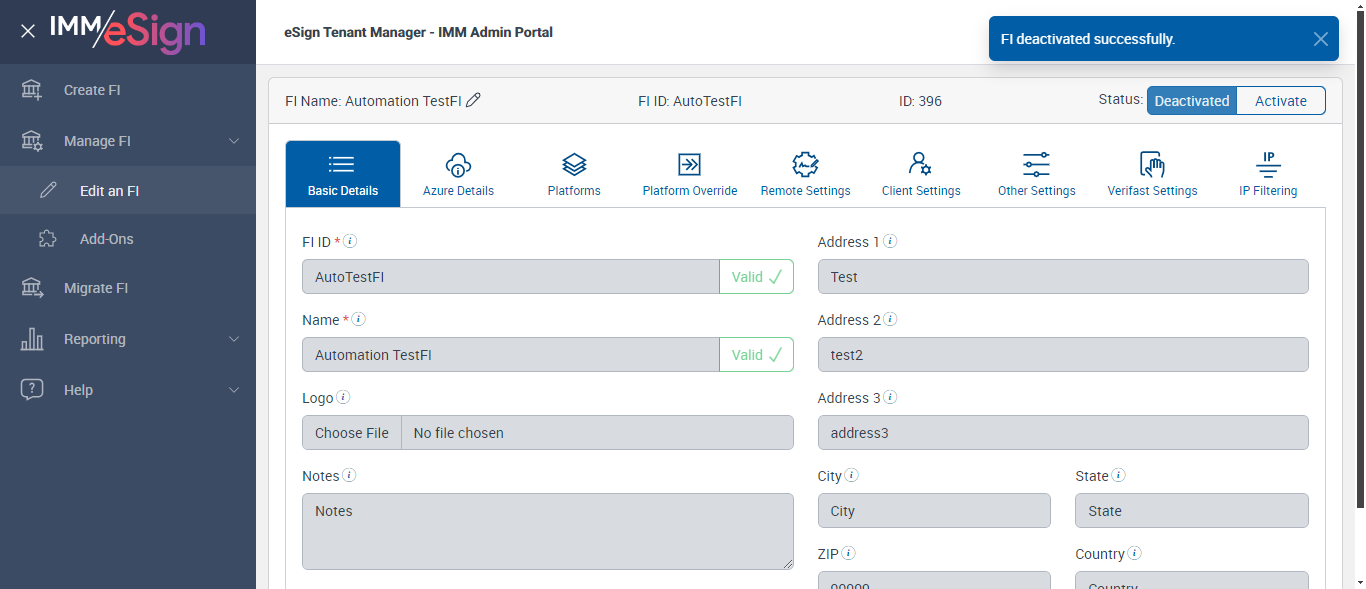Open the IP Filtering tab
The image size is (1366, 589).
click(x=1268, y=174)
